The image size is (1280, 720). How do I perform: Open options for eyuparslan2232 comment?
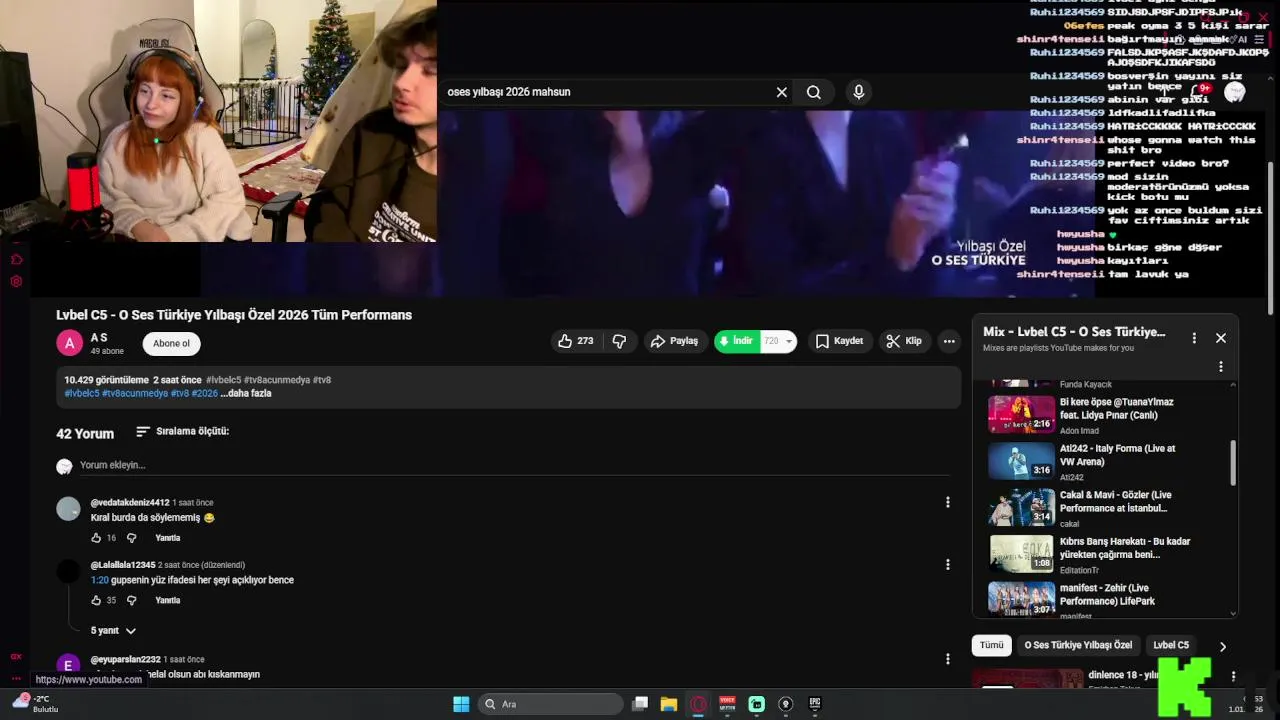pos(947,658)
